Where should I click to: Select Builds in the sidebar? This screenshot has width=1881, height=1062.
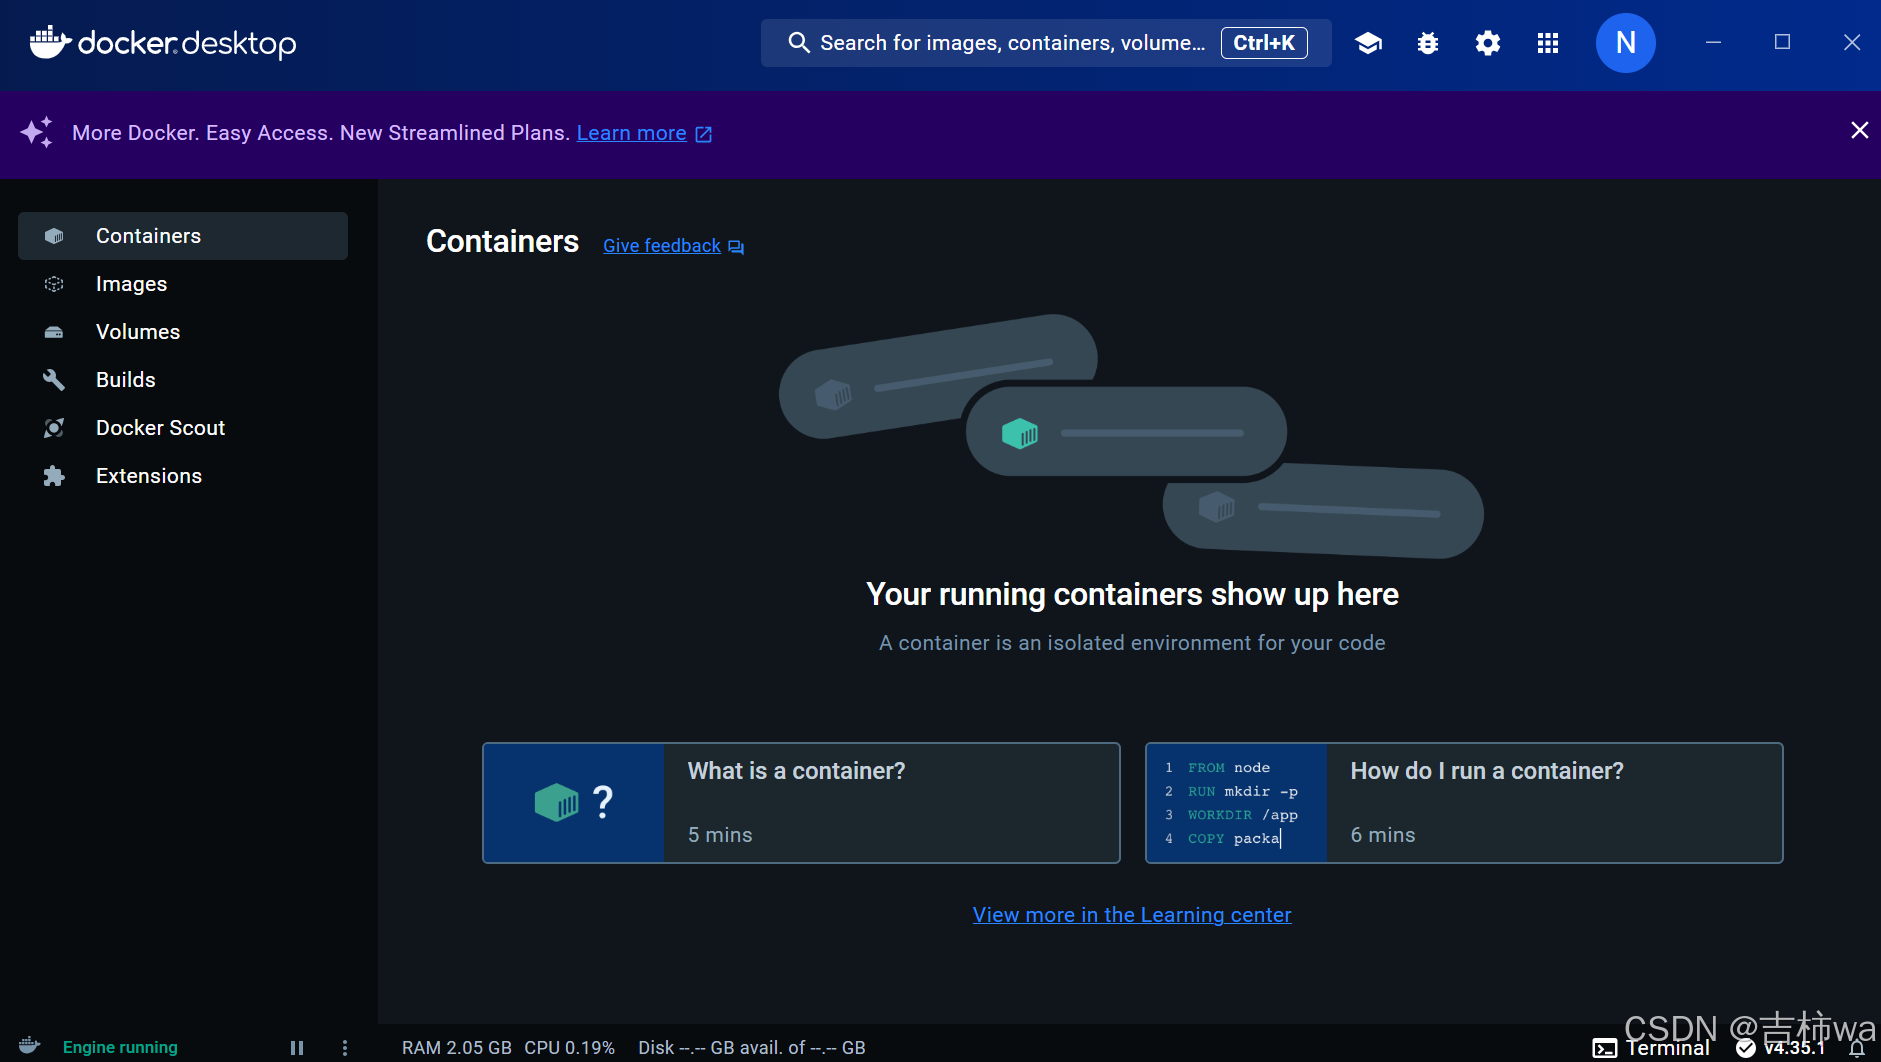(x=183, y=380)
